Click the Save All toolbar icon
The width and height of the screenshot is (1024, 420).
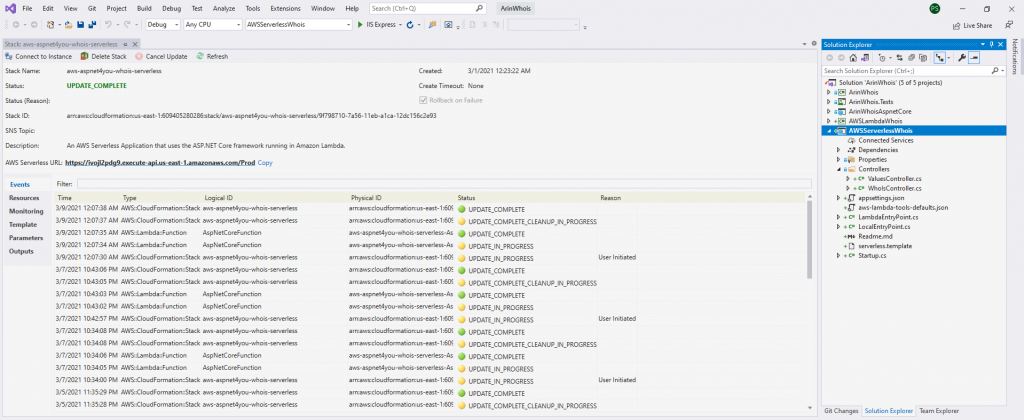click(92, 25)
